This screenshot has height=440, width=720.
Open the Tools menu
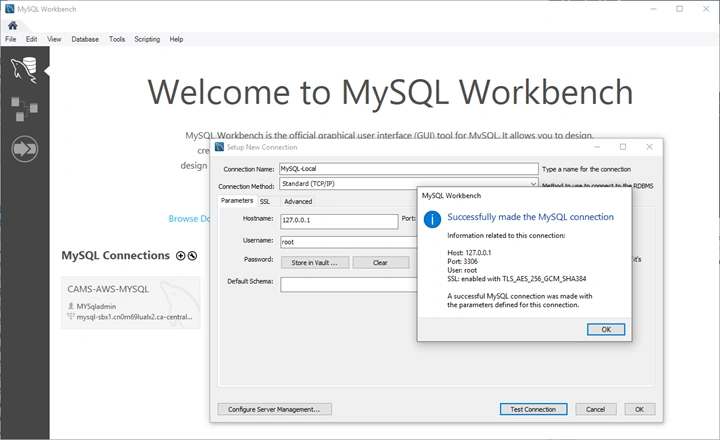[117, 39]
